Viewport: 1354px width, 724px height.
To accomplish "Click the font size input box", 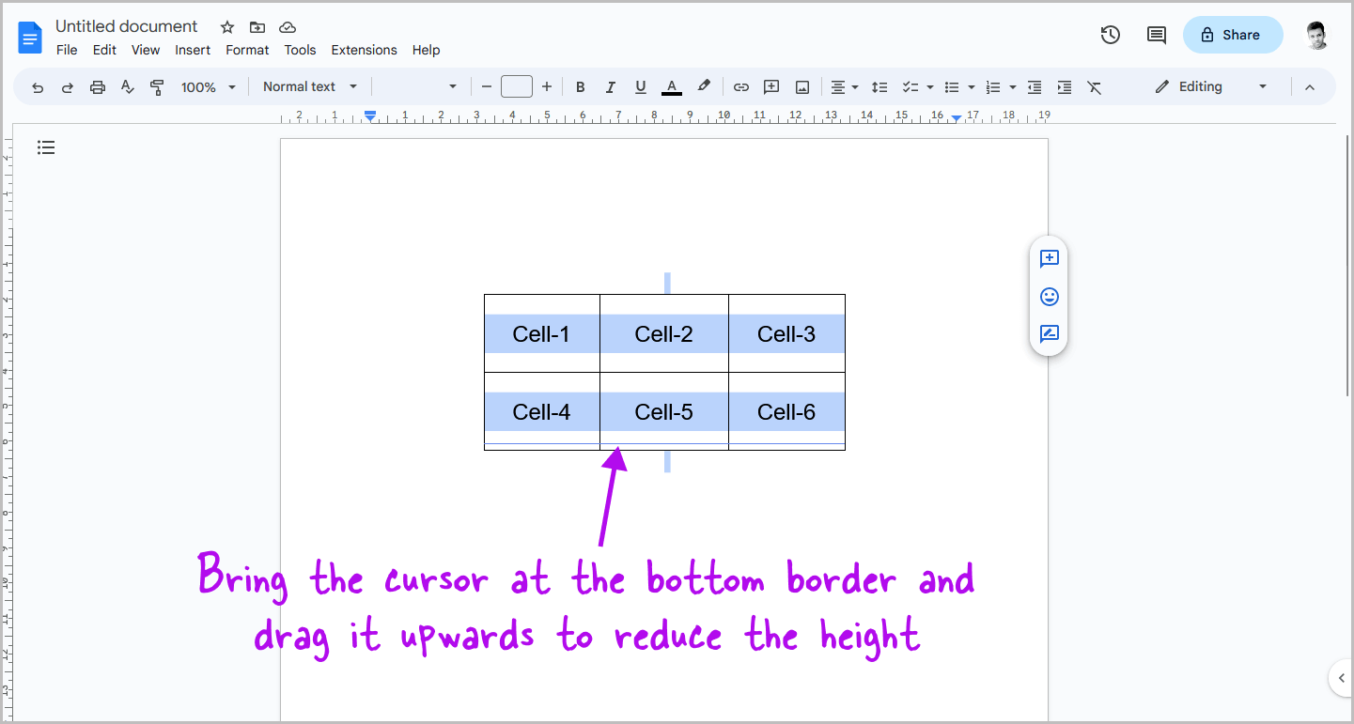I will coord(517,87).
